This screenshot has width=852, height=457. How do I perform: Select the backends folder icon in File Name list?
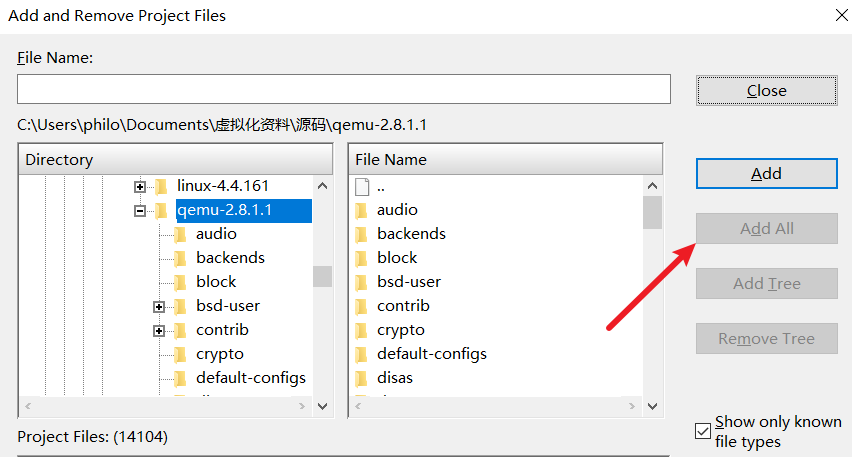pyautogui.click(x=361, y=234)
